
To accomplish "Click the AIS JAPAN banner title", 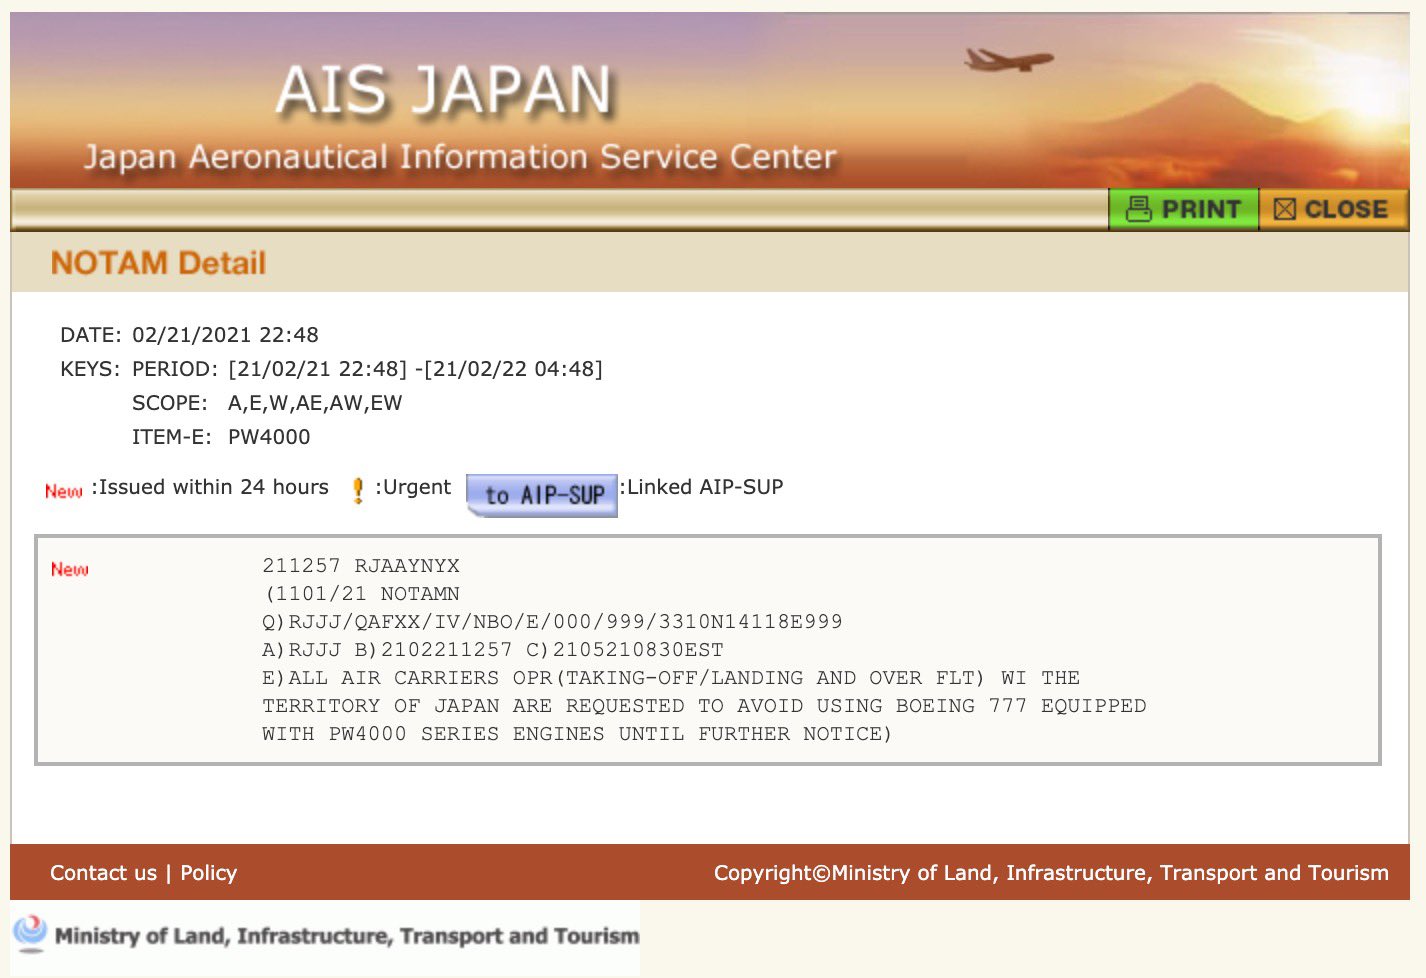I will coord(444,90).
